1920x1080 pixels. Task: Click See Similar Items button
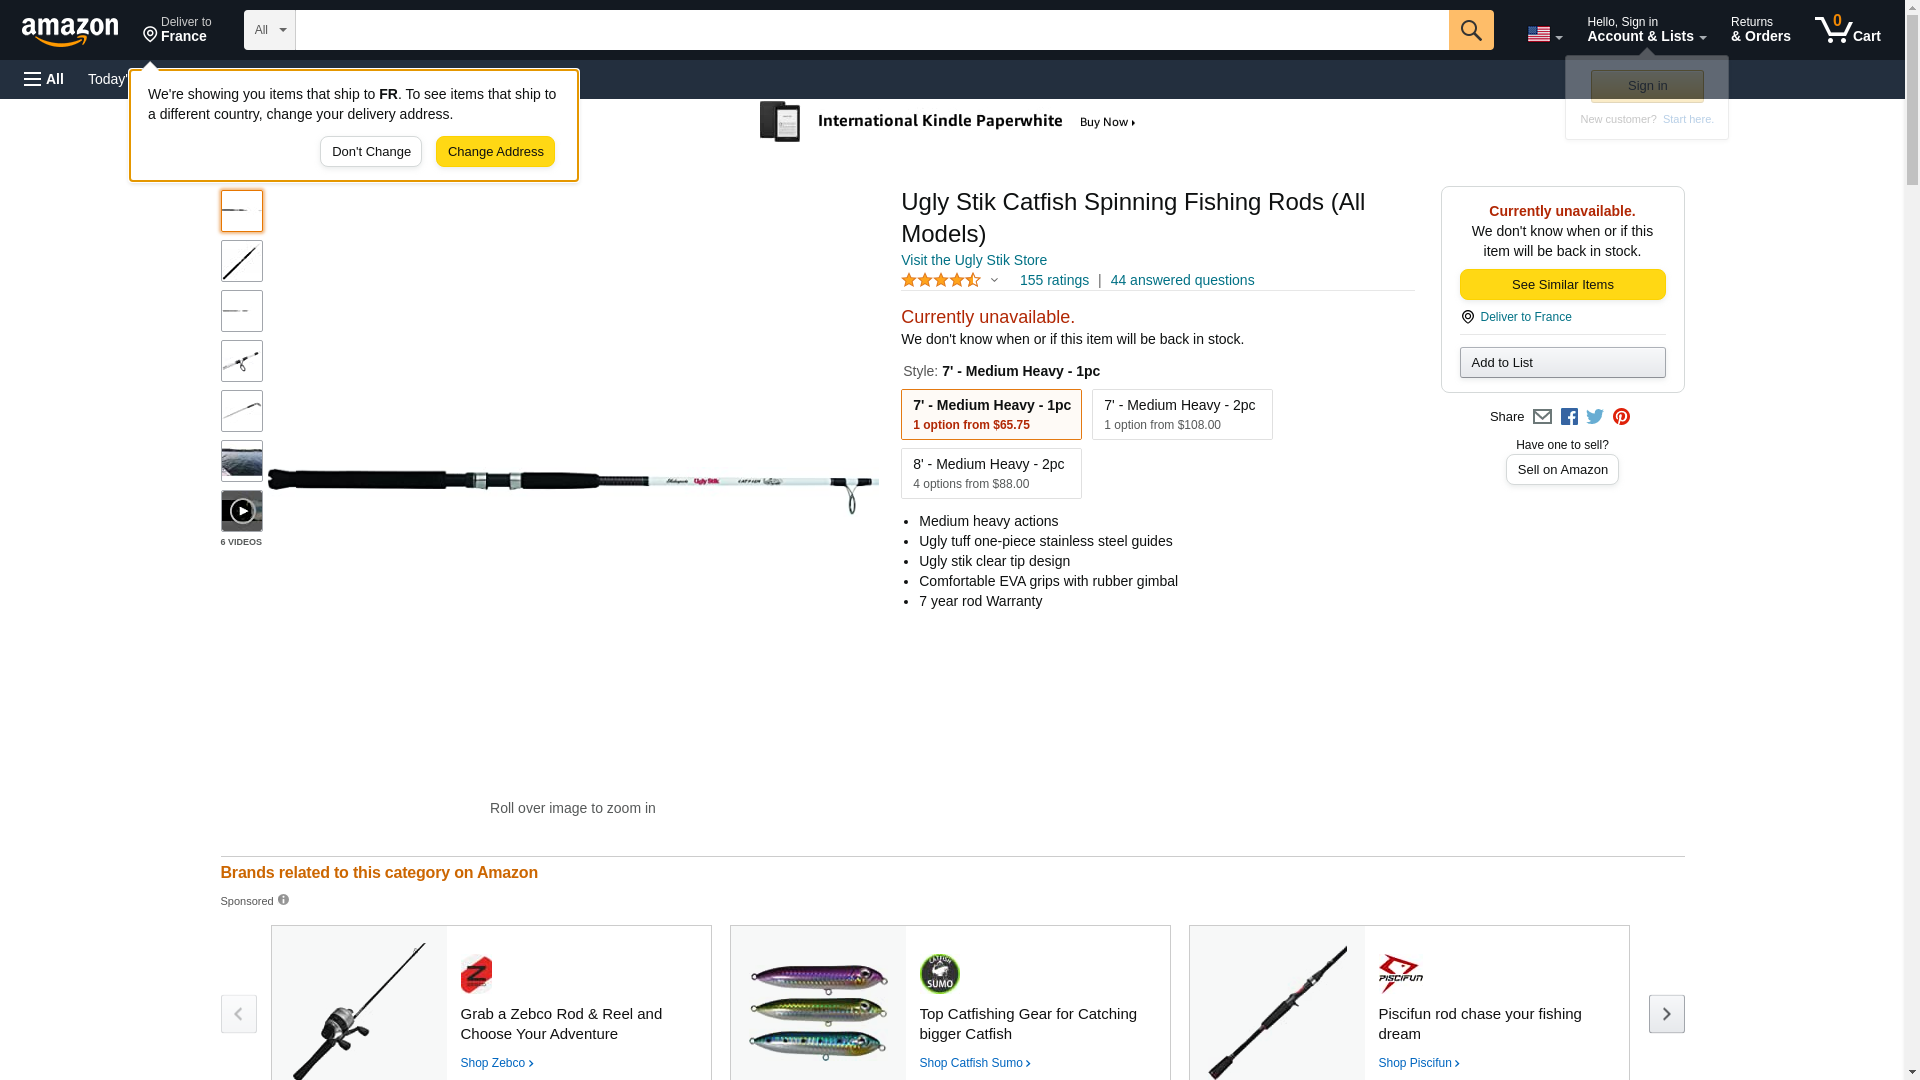(1562, 285)
